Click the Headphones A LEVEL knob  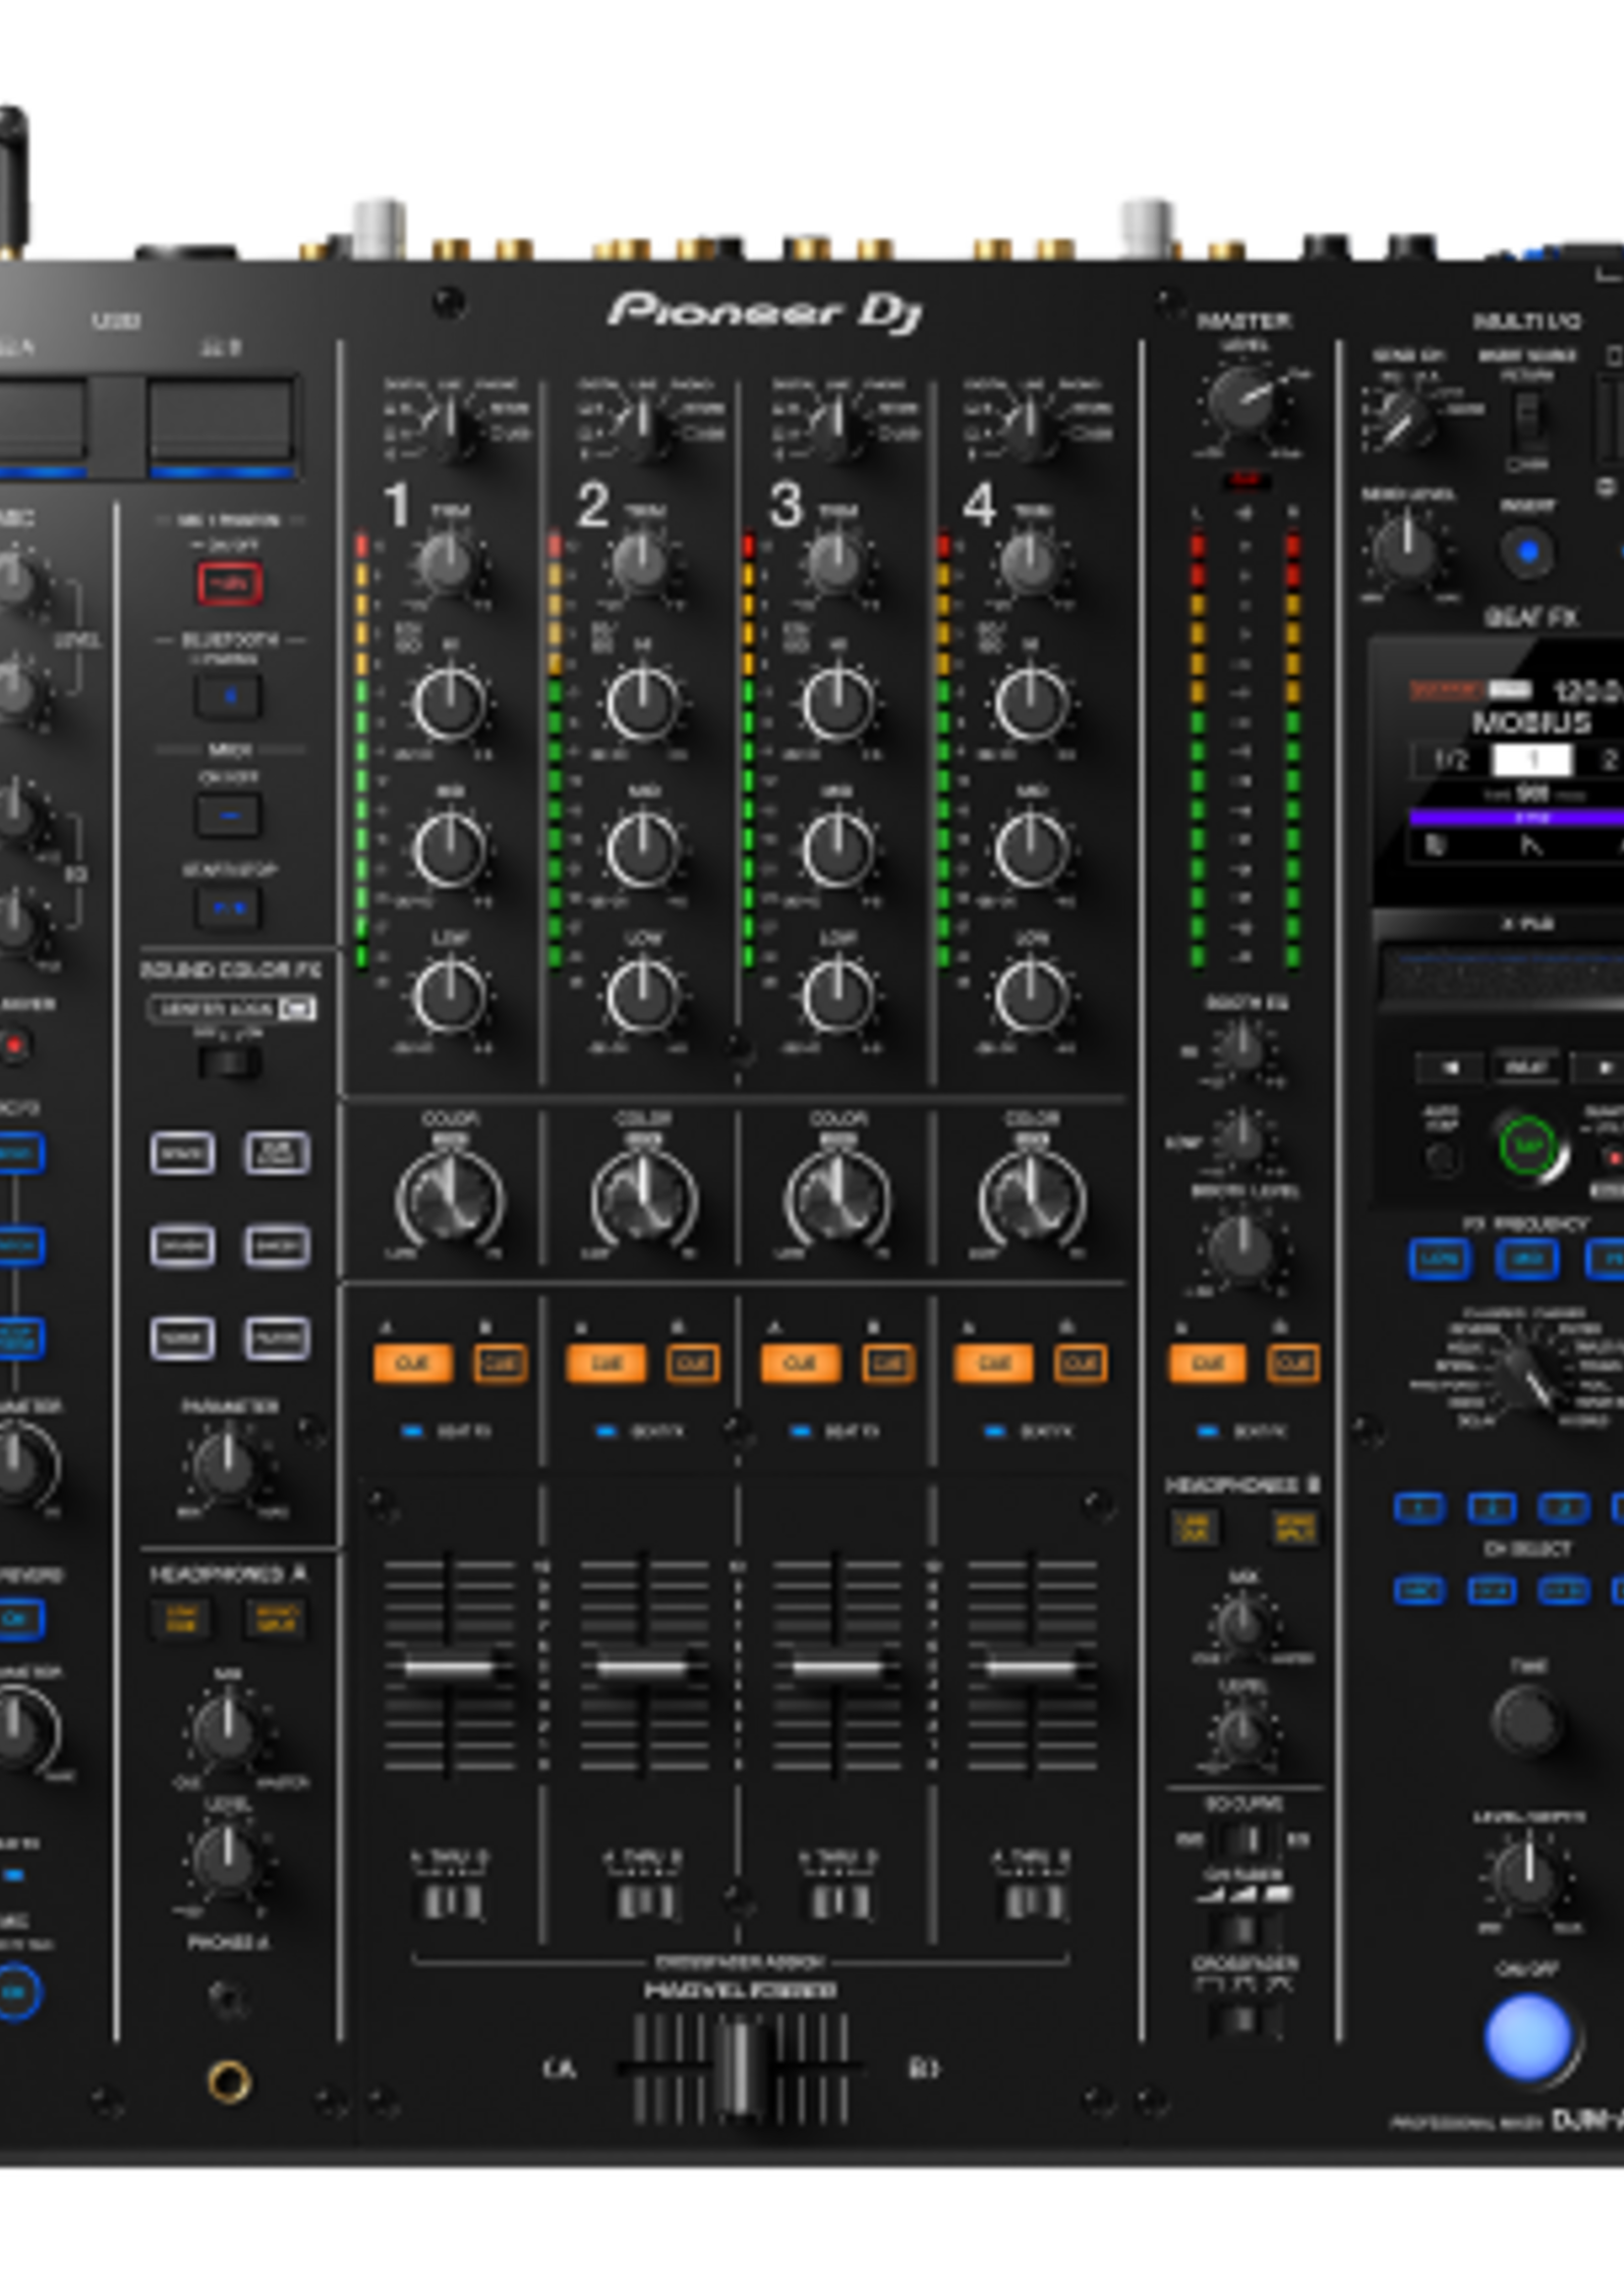pos(227,1859)
